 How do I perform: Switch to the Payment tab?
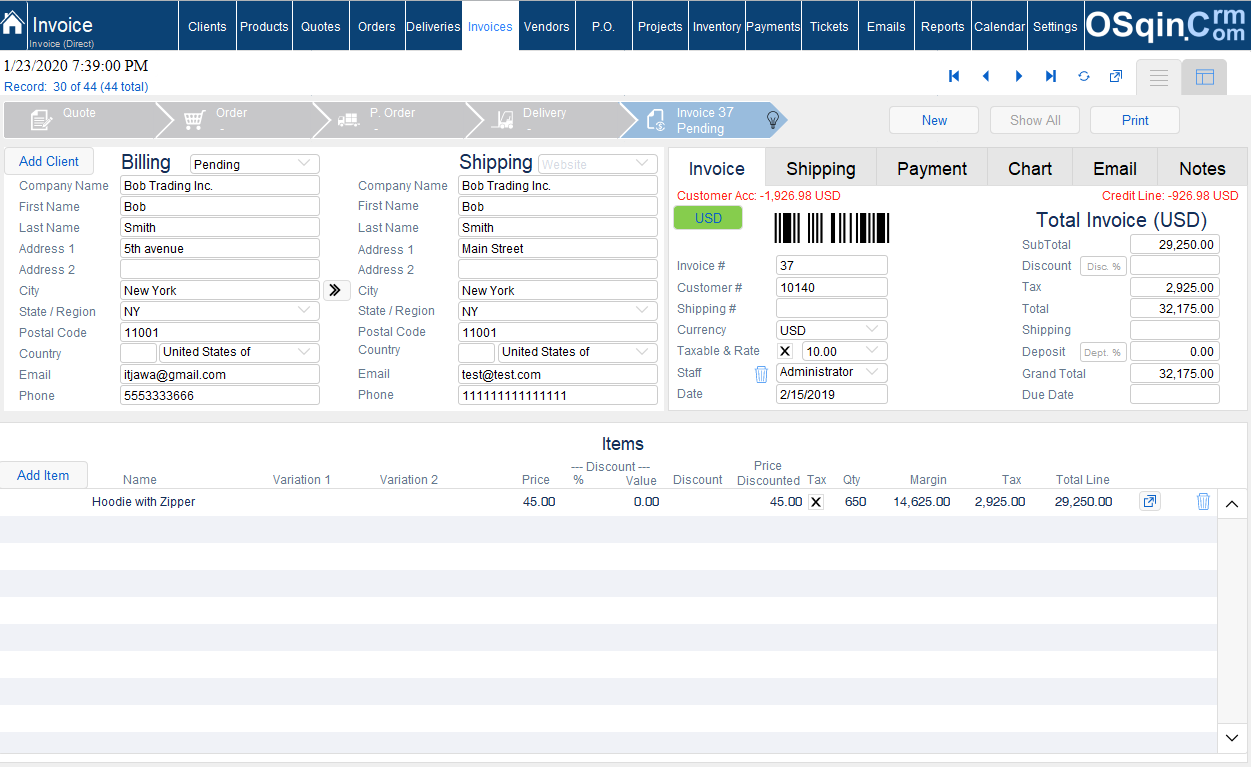click(932, 168)
